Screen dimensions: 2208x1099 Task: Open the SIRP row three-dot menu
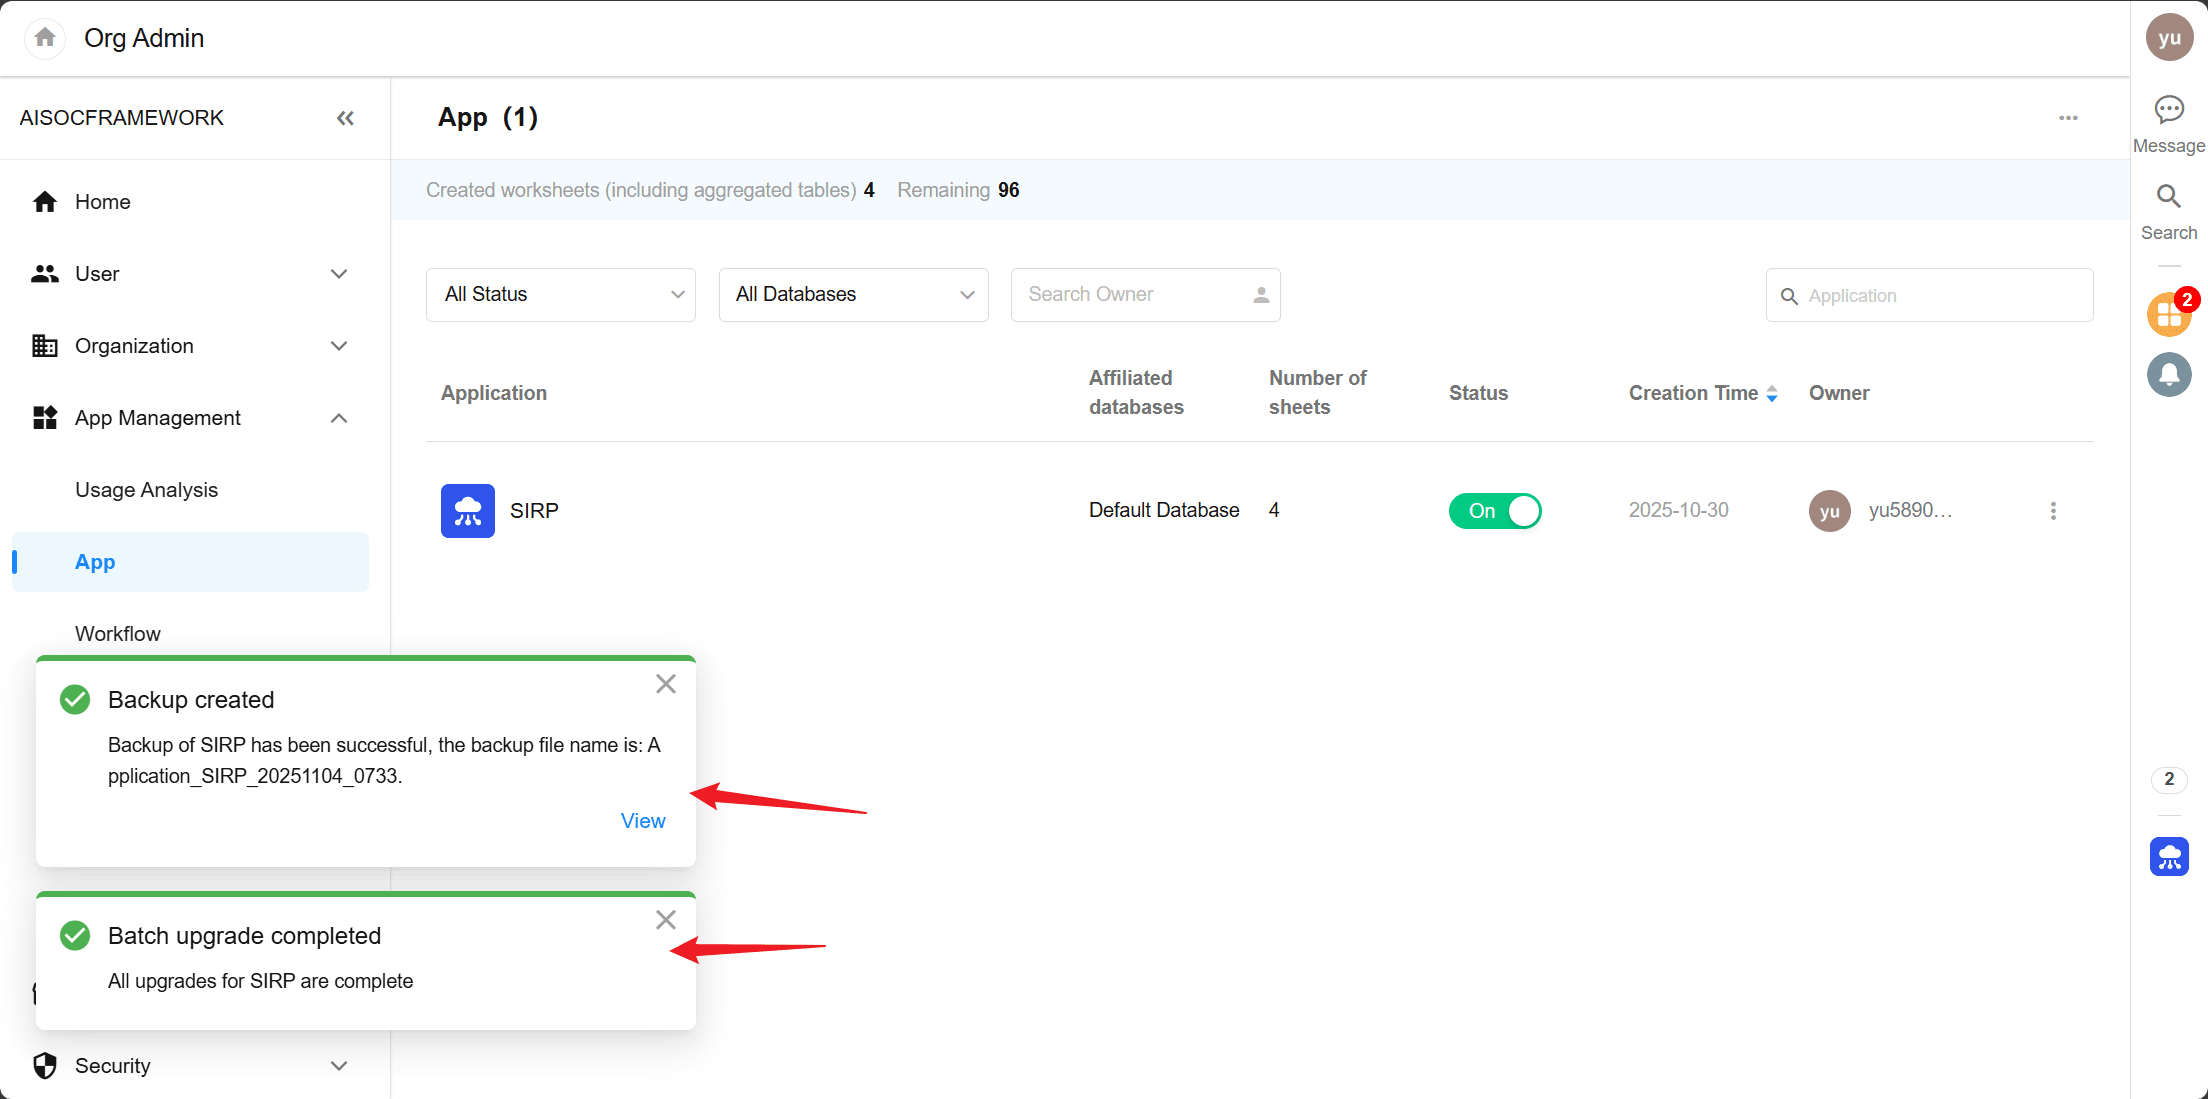coord(2053,511)
